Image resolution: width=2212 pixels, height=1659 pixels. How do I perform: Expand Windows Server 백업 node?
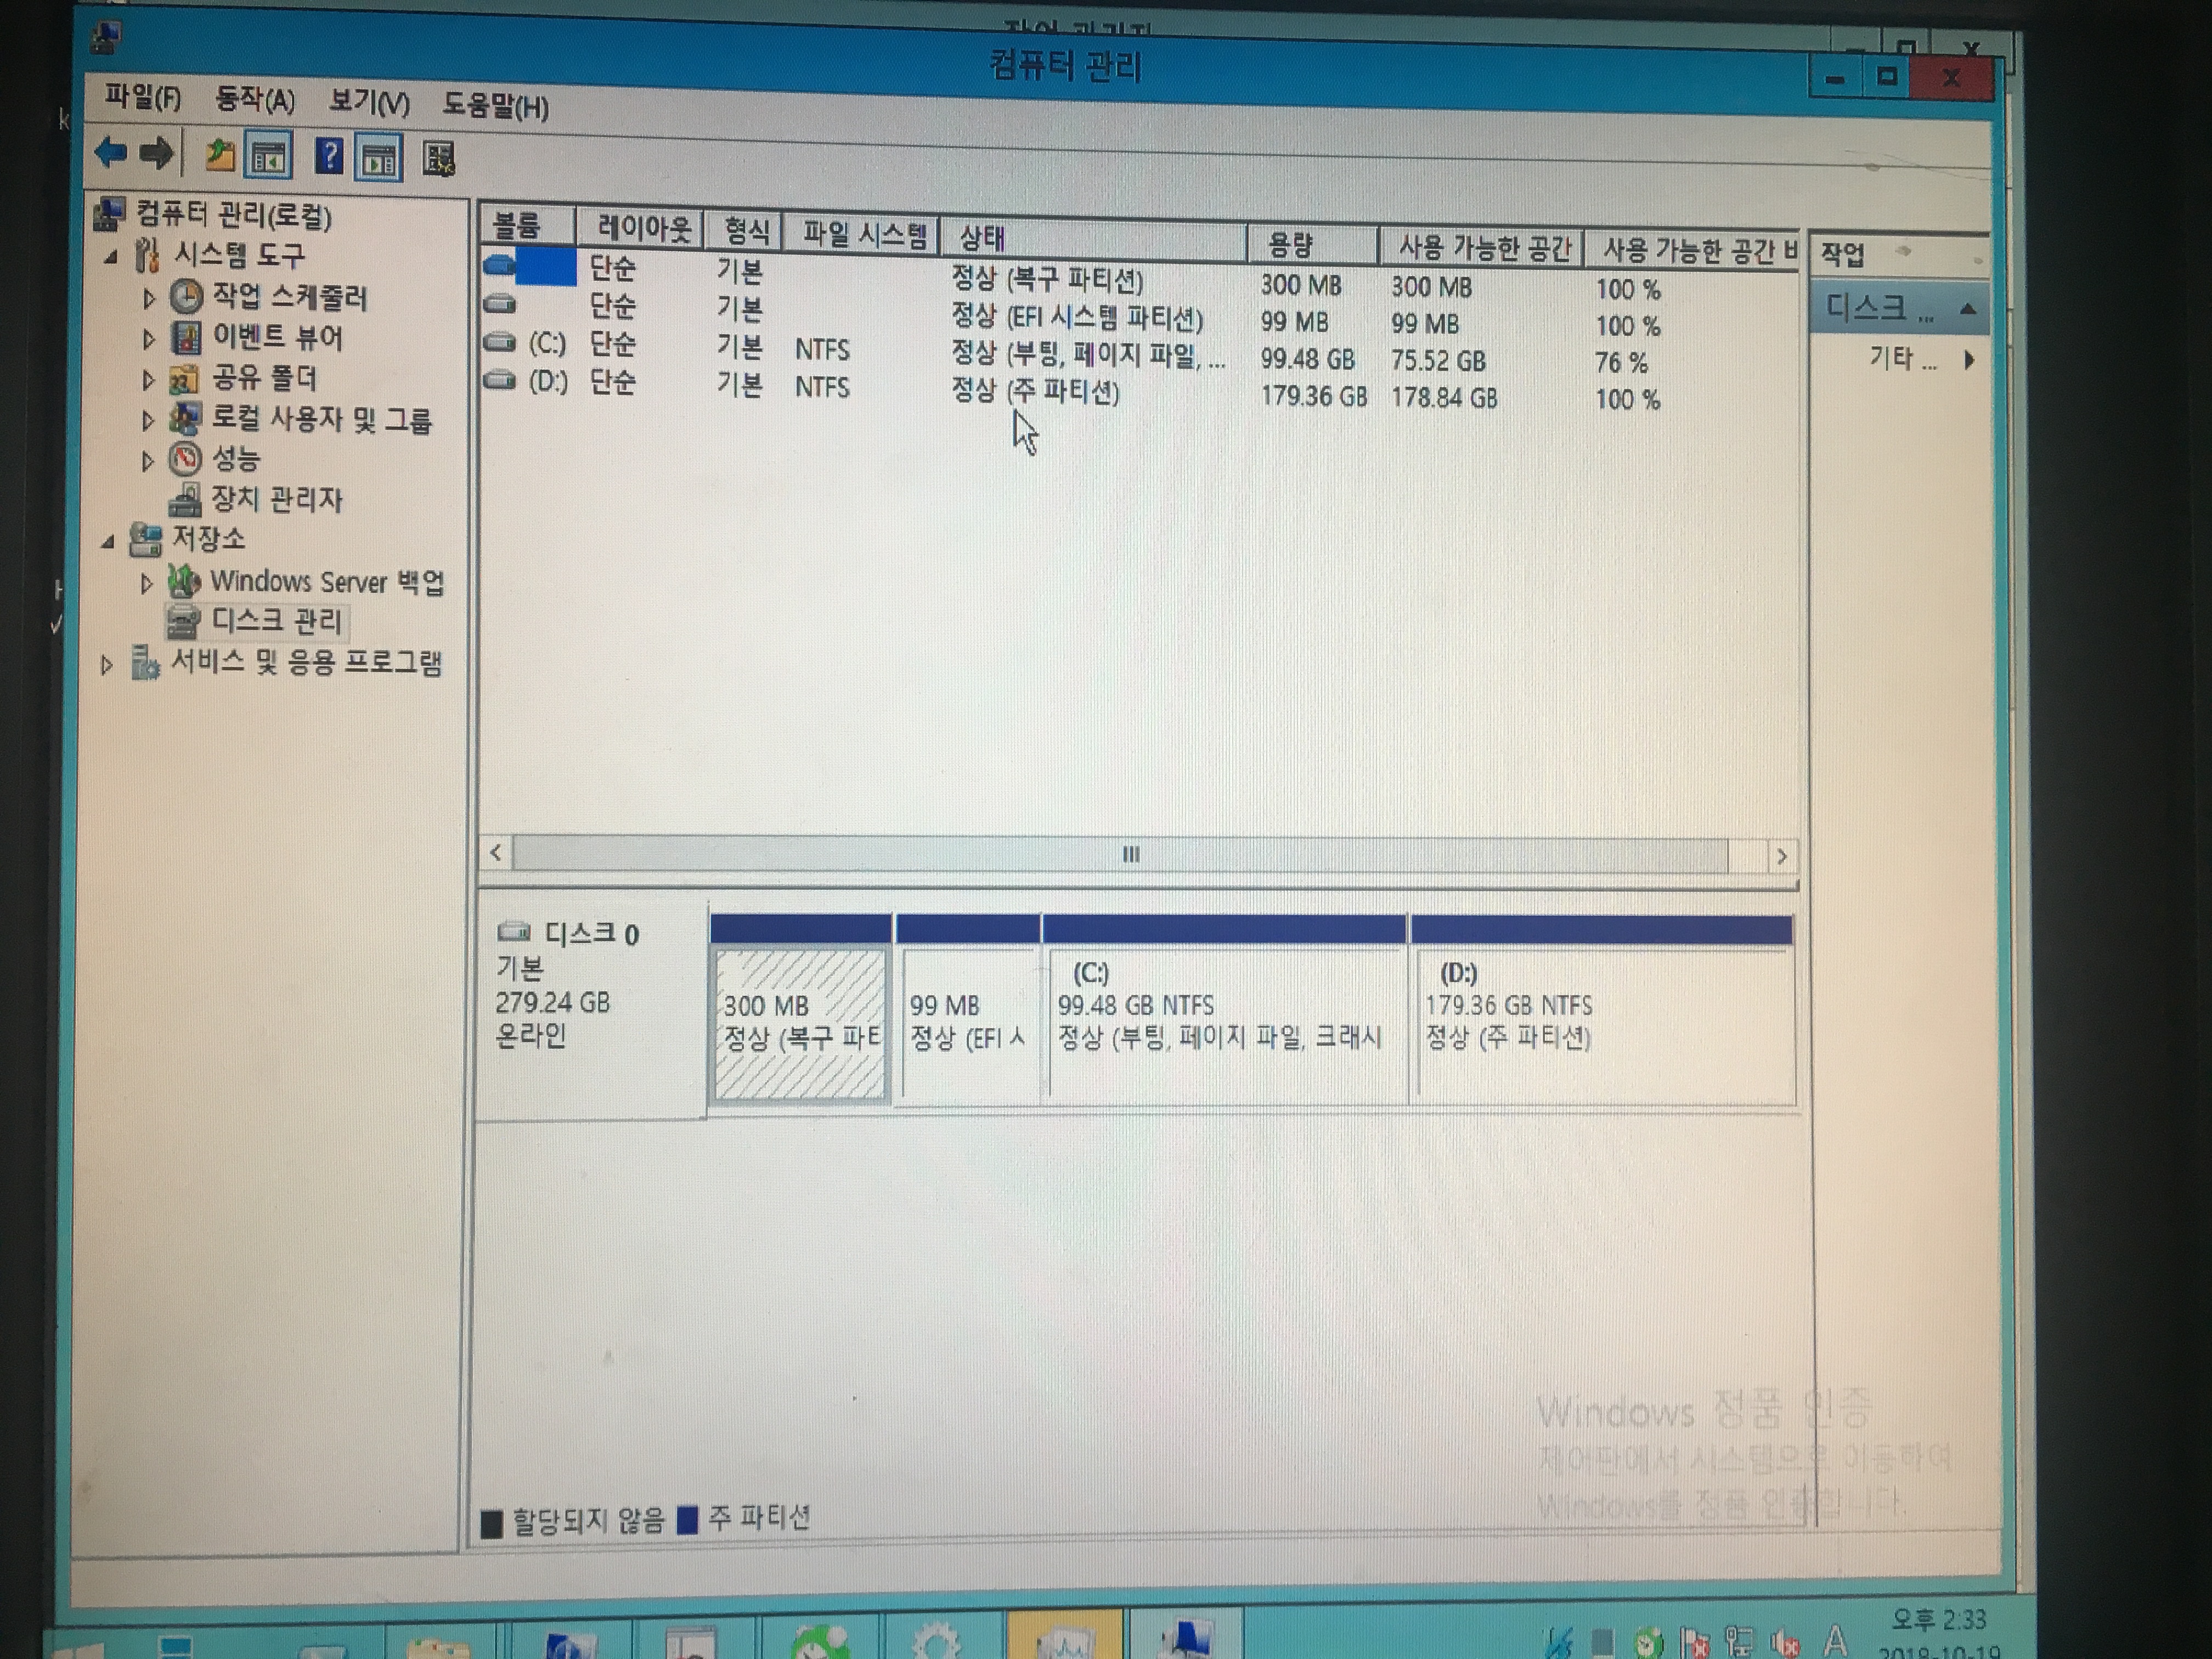tap(147, 582)
